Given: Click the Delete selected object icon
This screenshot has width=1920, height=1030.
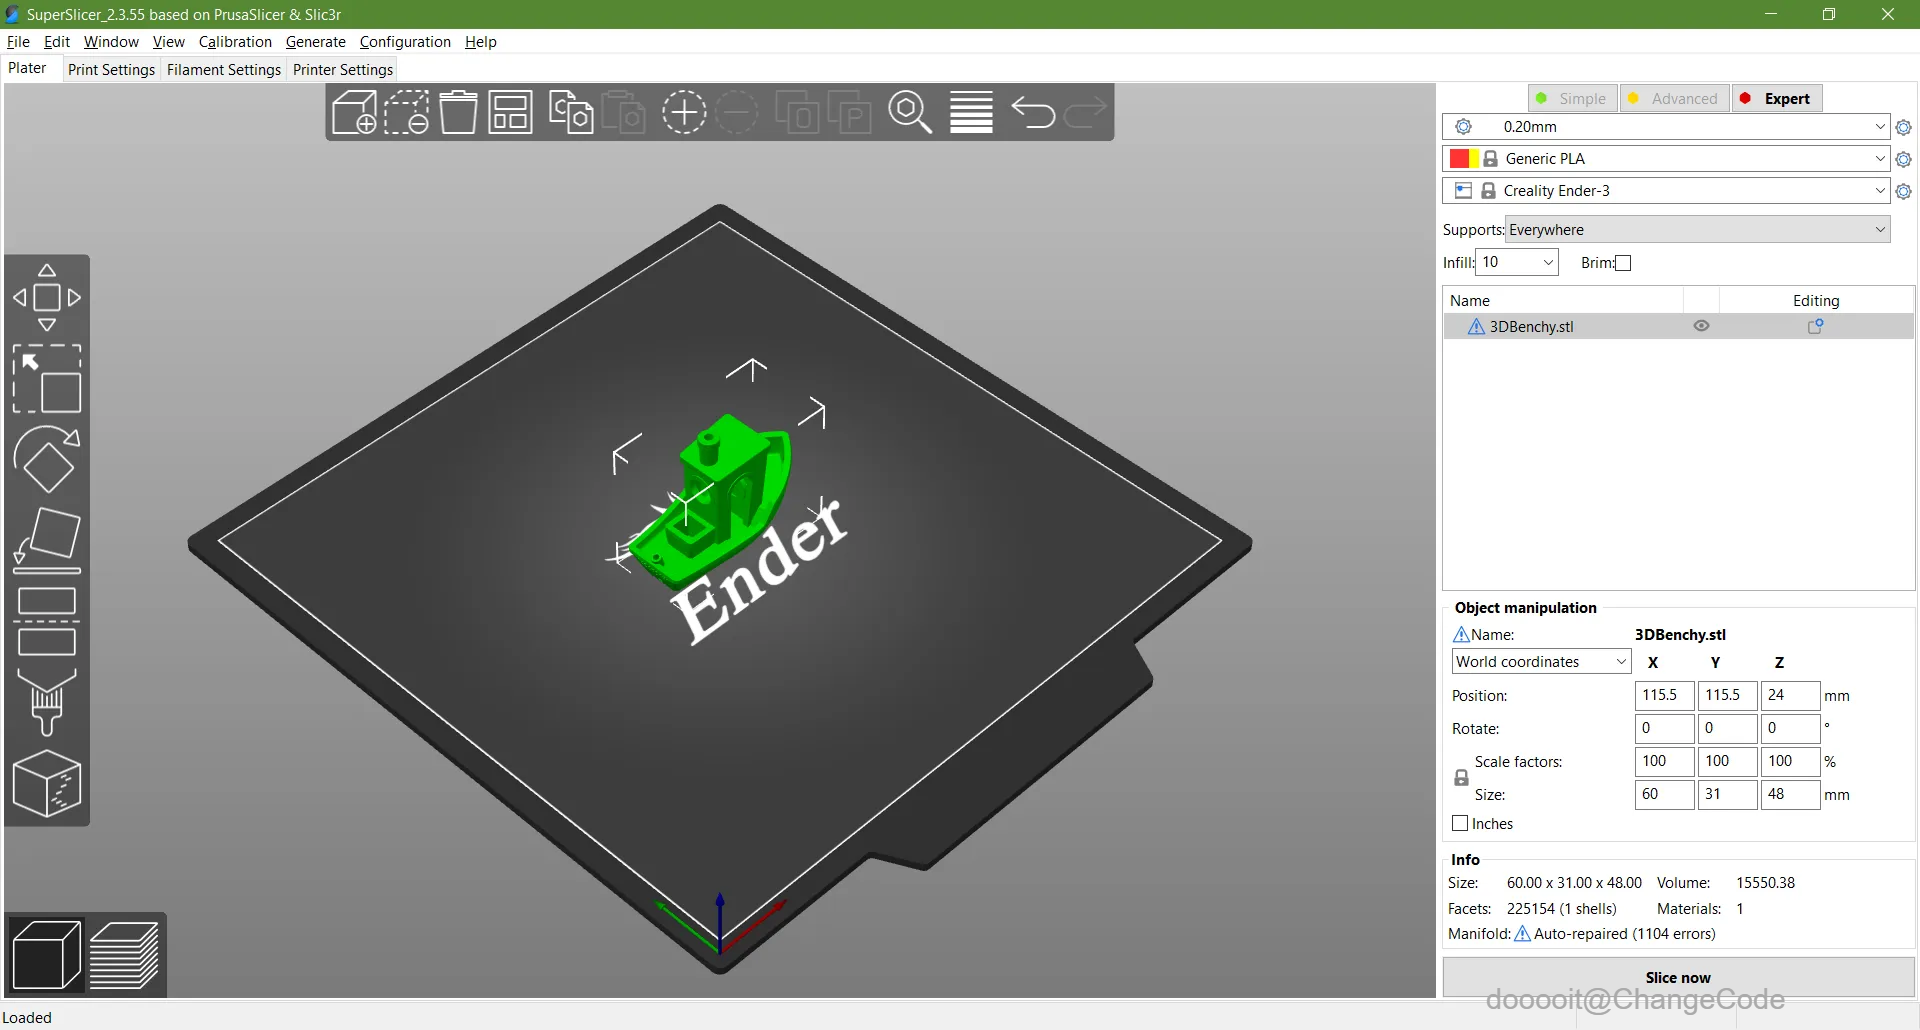Looking at the screenshot, I should click(x=407, y=112).
